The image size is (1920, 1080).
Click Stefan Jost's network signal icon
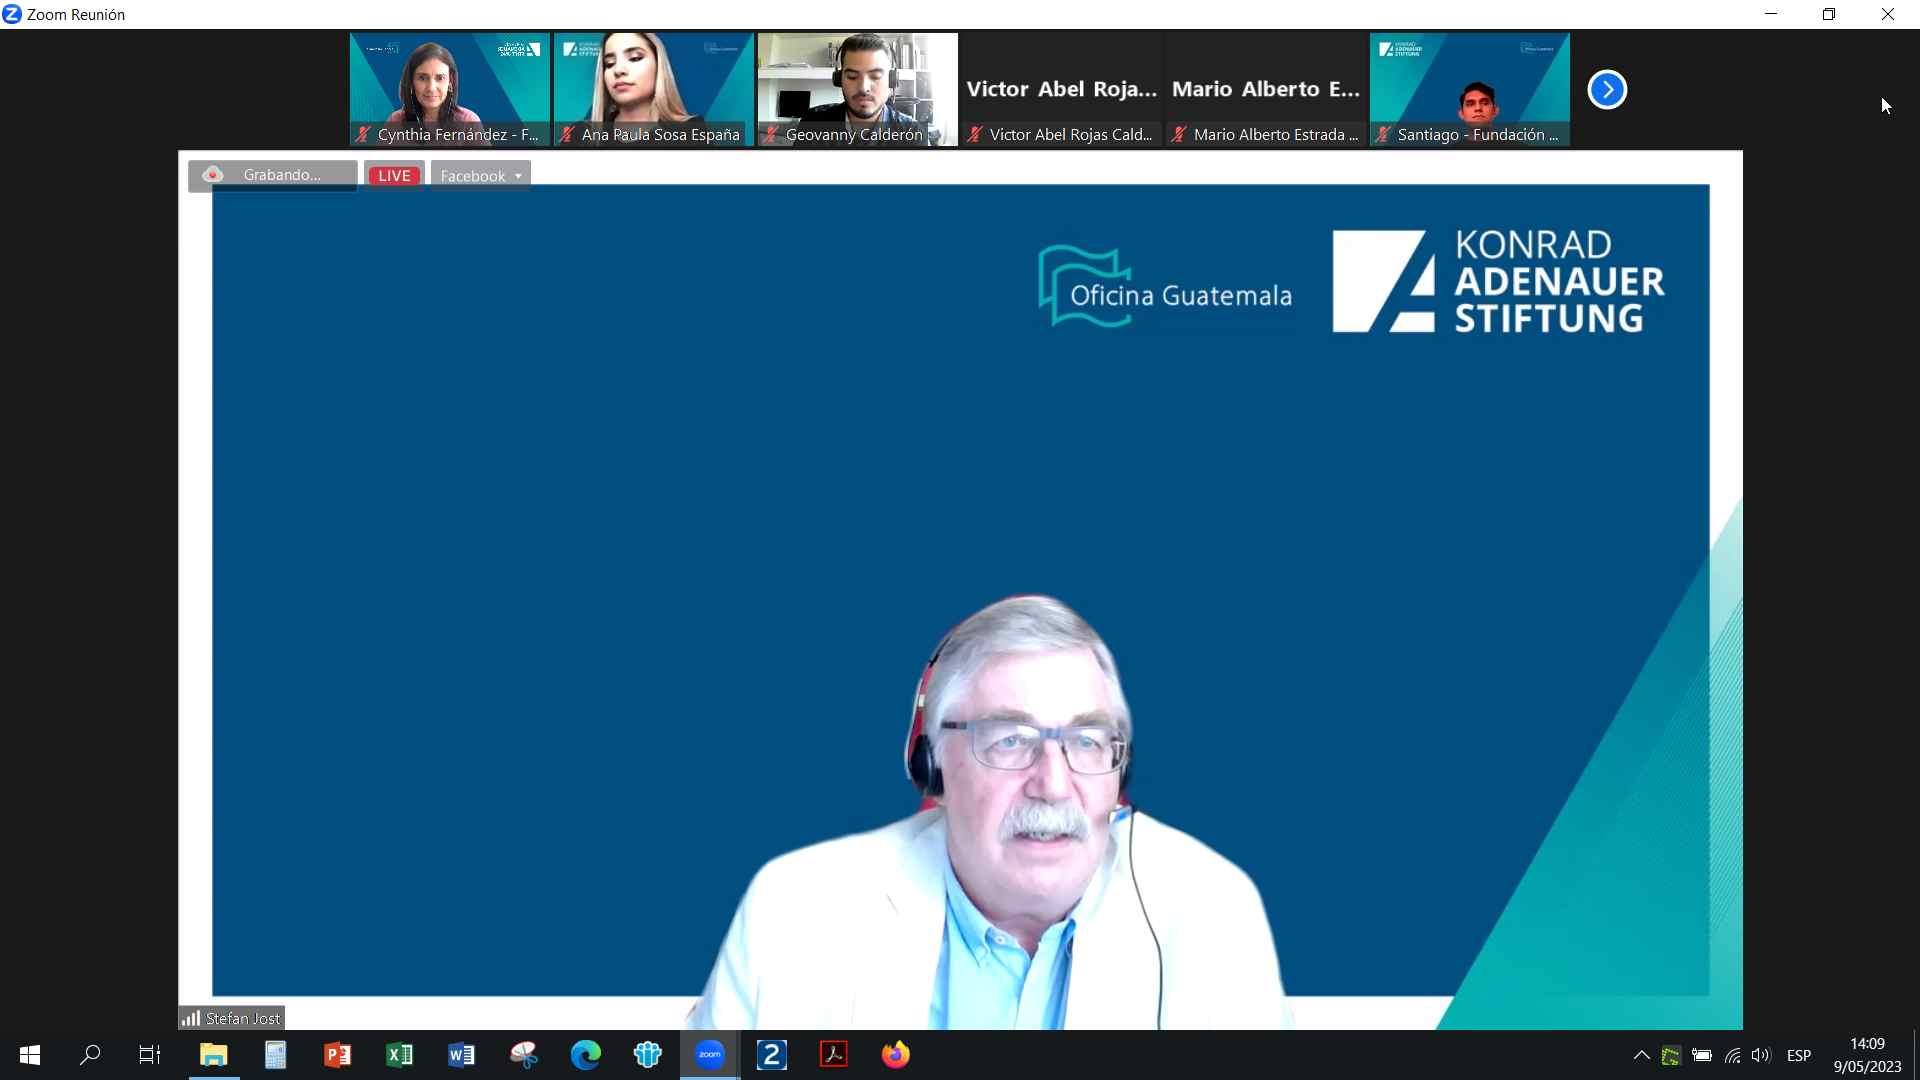(x=191, y=1018)
